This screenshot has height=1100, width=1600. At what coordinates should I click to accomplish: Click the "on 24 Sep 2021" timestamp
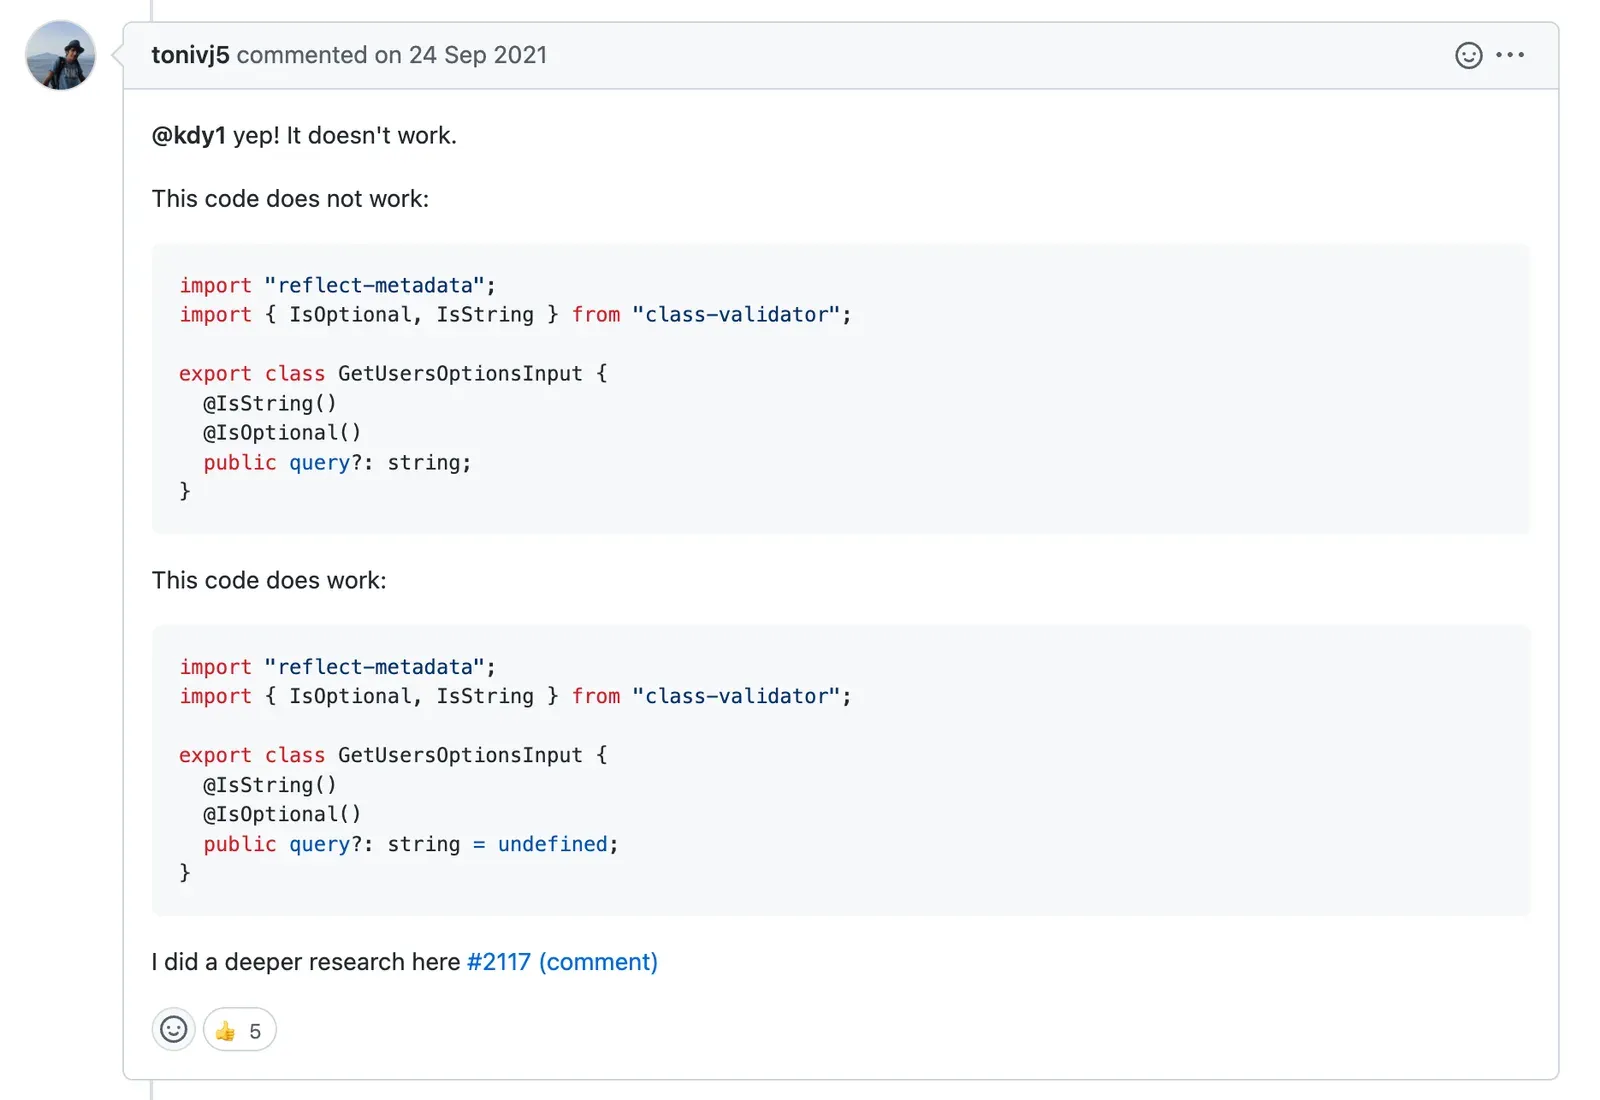click(x=461, y=55)
